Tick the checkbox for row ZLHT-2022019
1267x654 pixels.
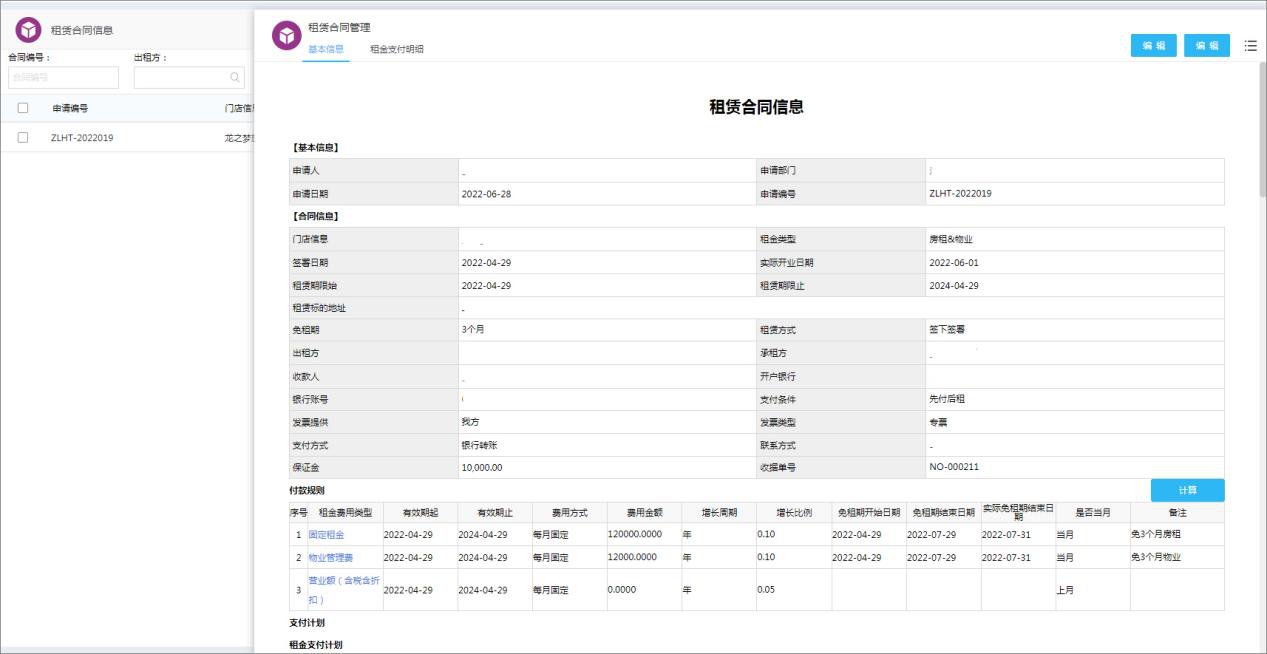point(23,138)
